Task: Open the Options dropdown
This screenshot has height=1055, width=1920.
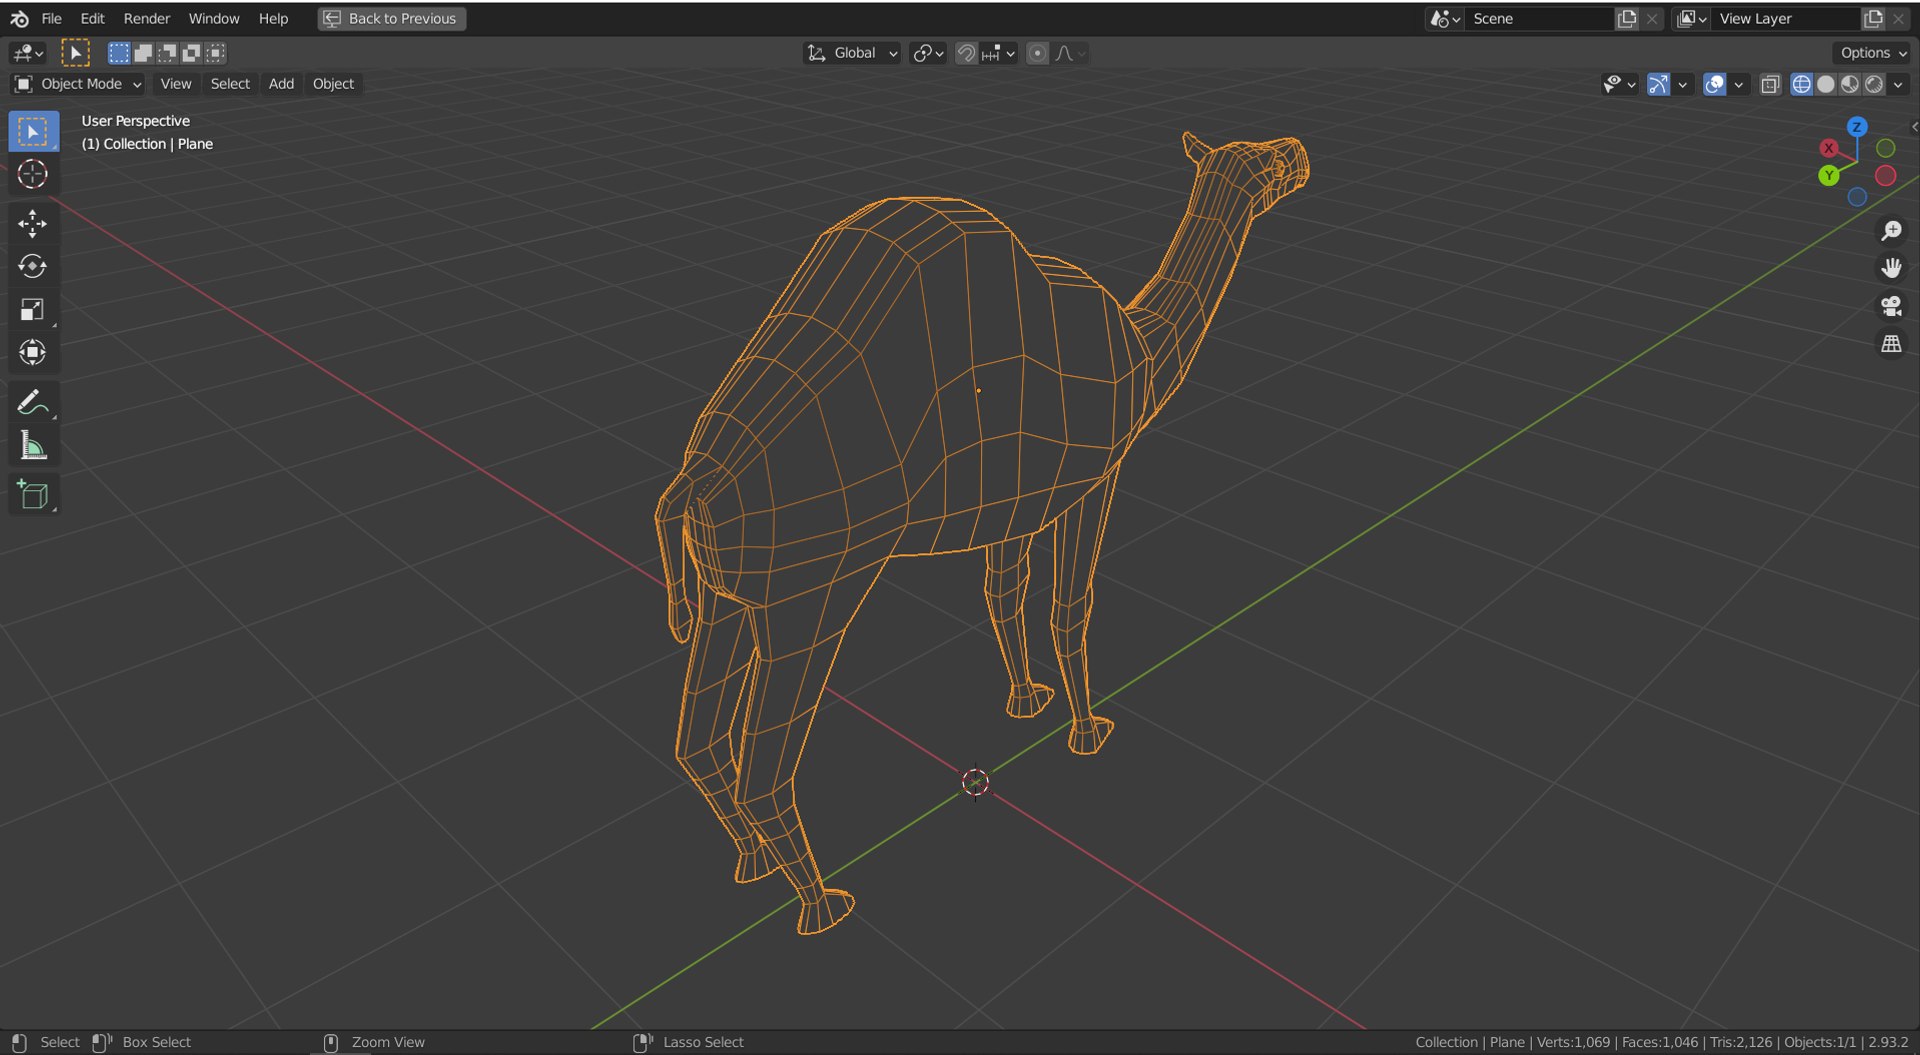Action: pyautogui.click(x=1873, y=53)
